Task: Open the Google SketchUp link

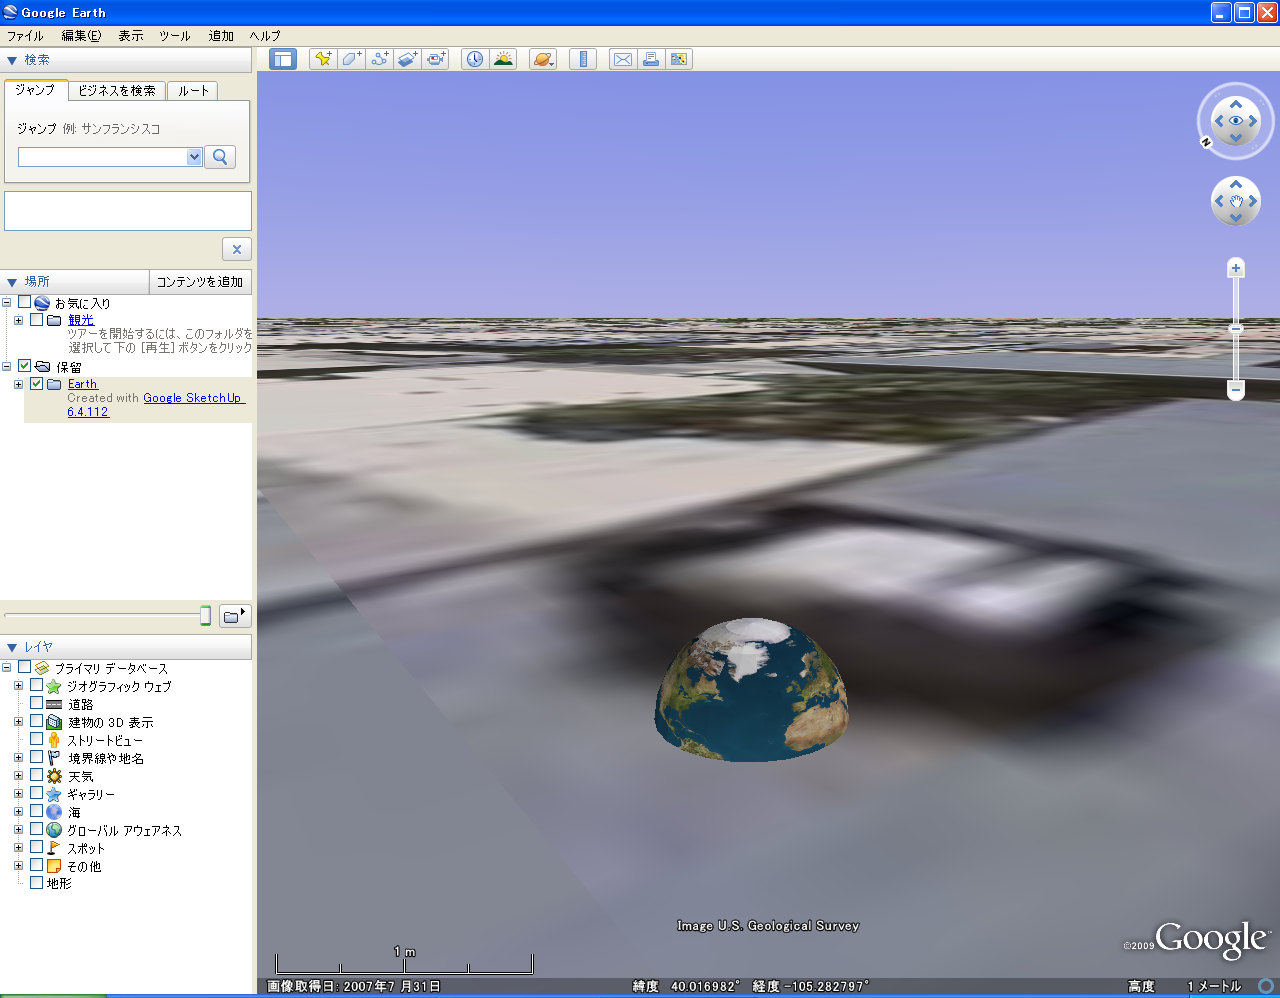Action: [192, 398]
